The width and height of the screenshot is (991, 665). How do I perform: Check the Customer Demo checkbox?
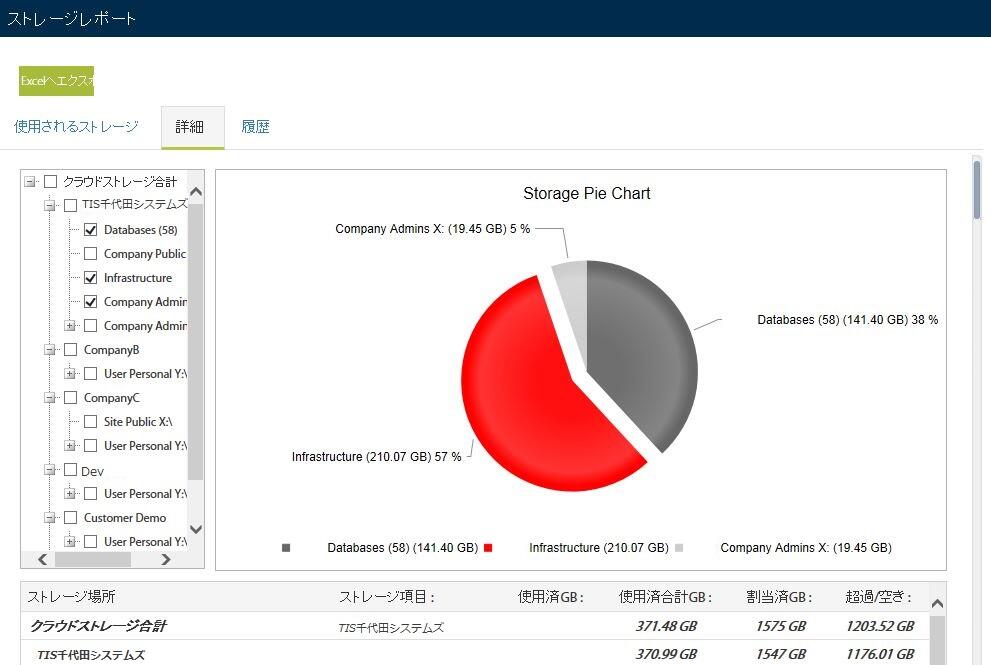[x=71, y=518]
